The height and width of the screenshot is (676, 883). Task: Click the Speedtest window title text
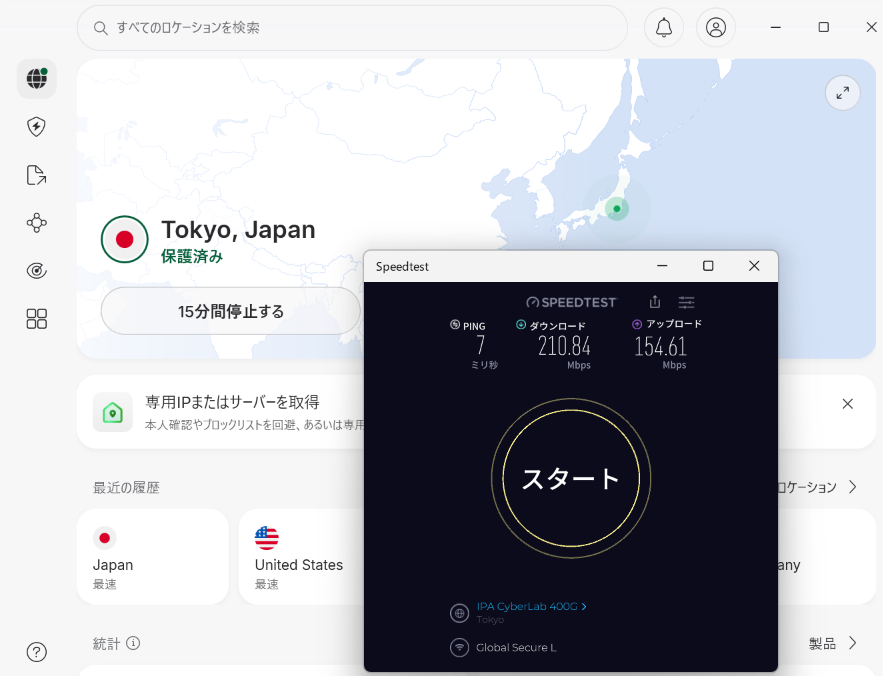402,266
